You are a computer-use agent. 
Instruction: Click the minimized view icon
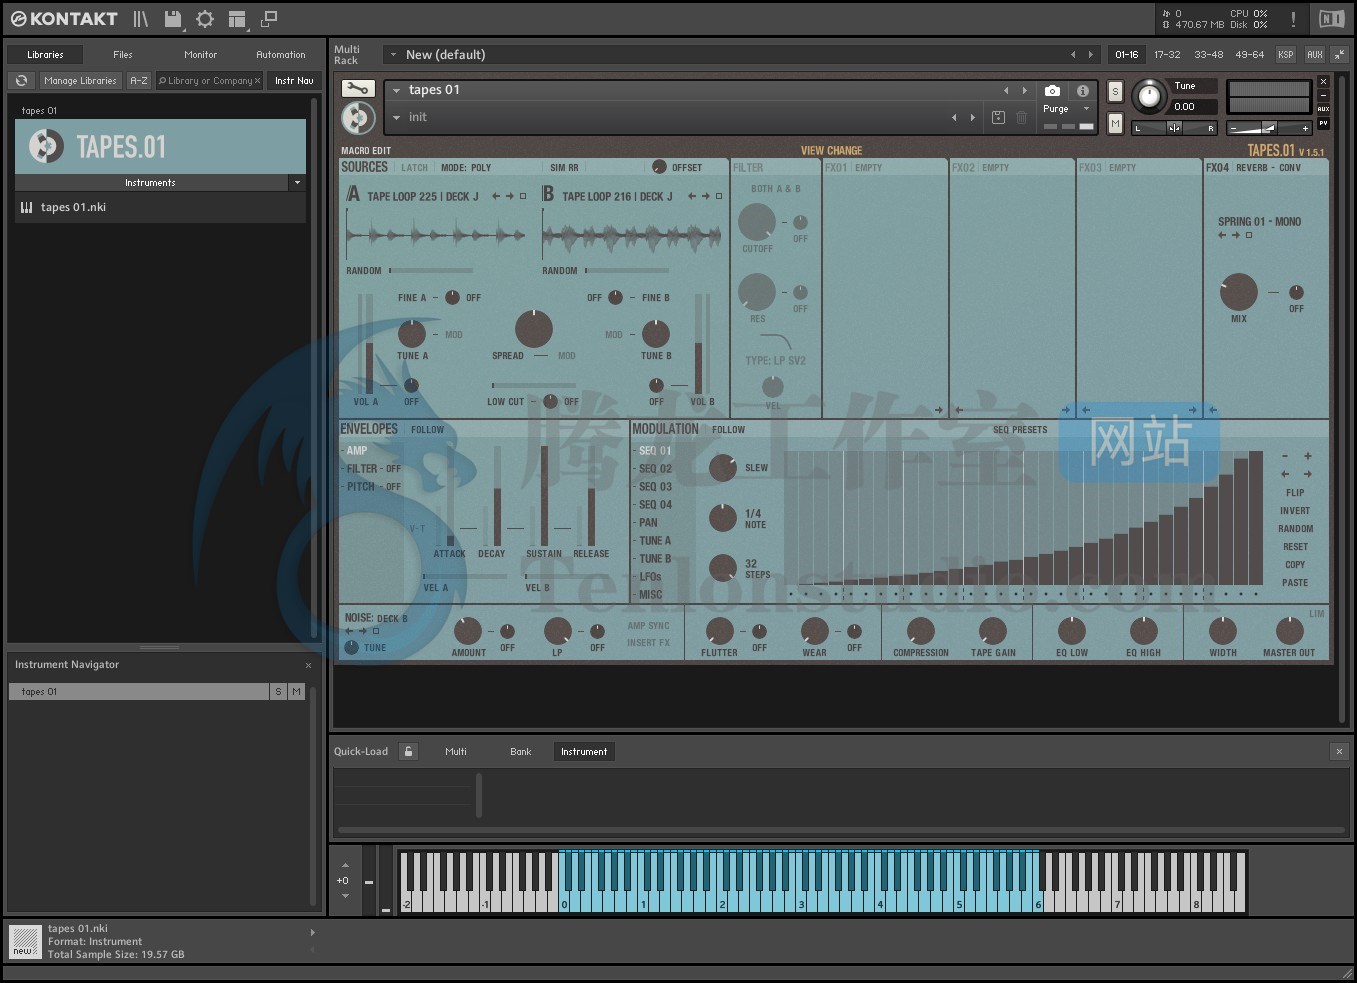[x=269, y=19]
